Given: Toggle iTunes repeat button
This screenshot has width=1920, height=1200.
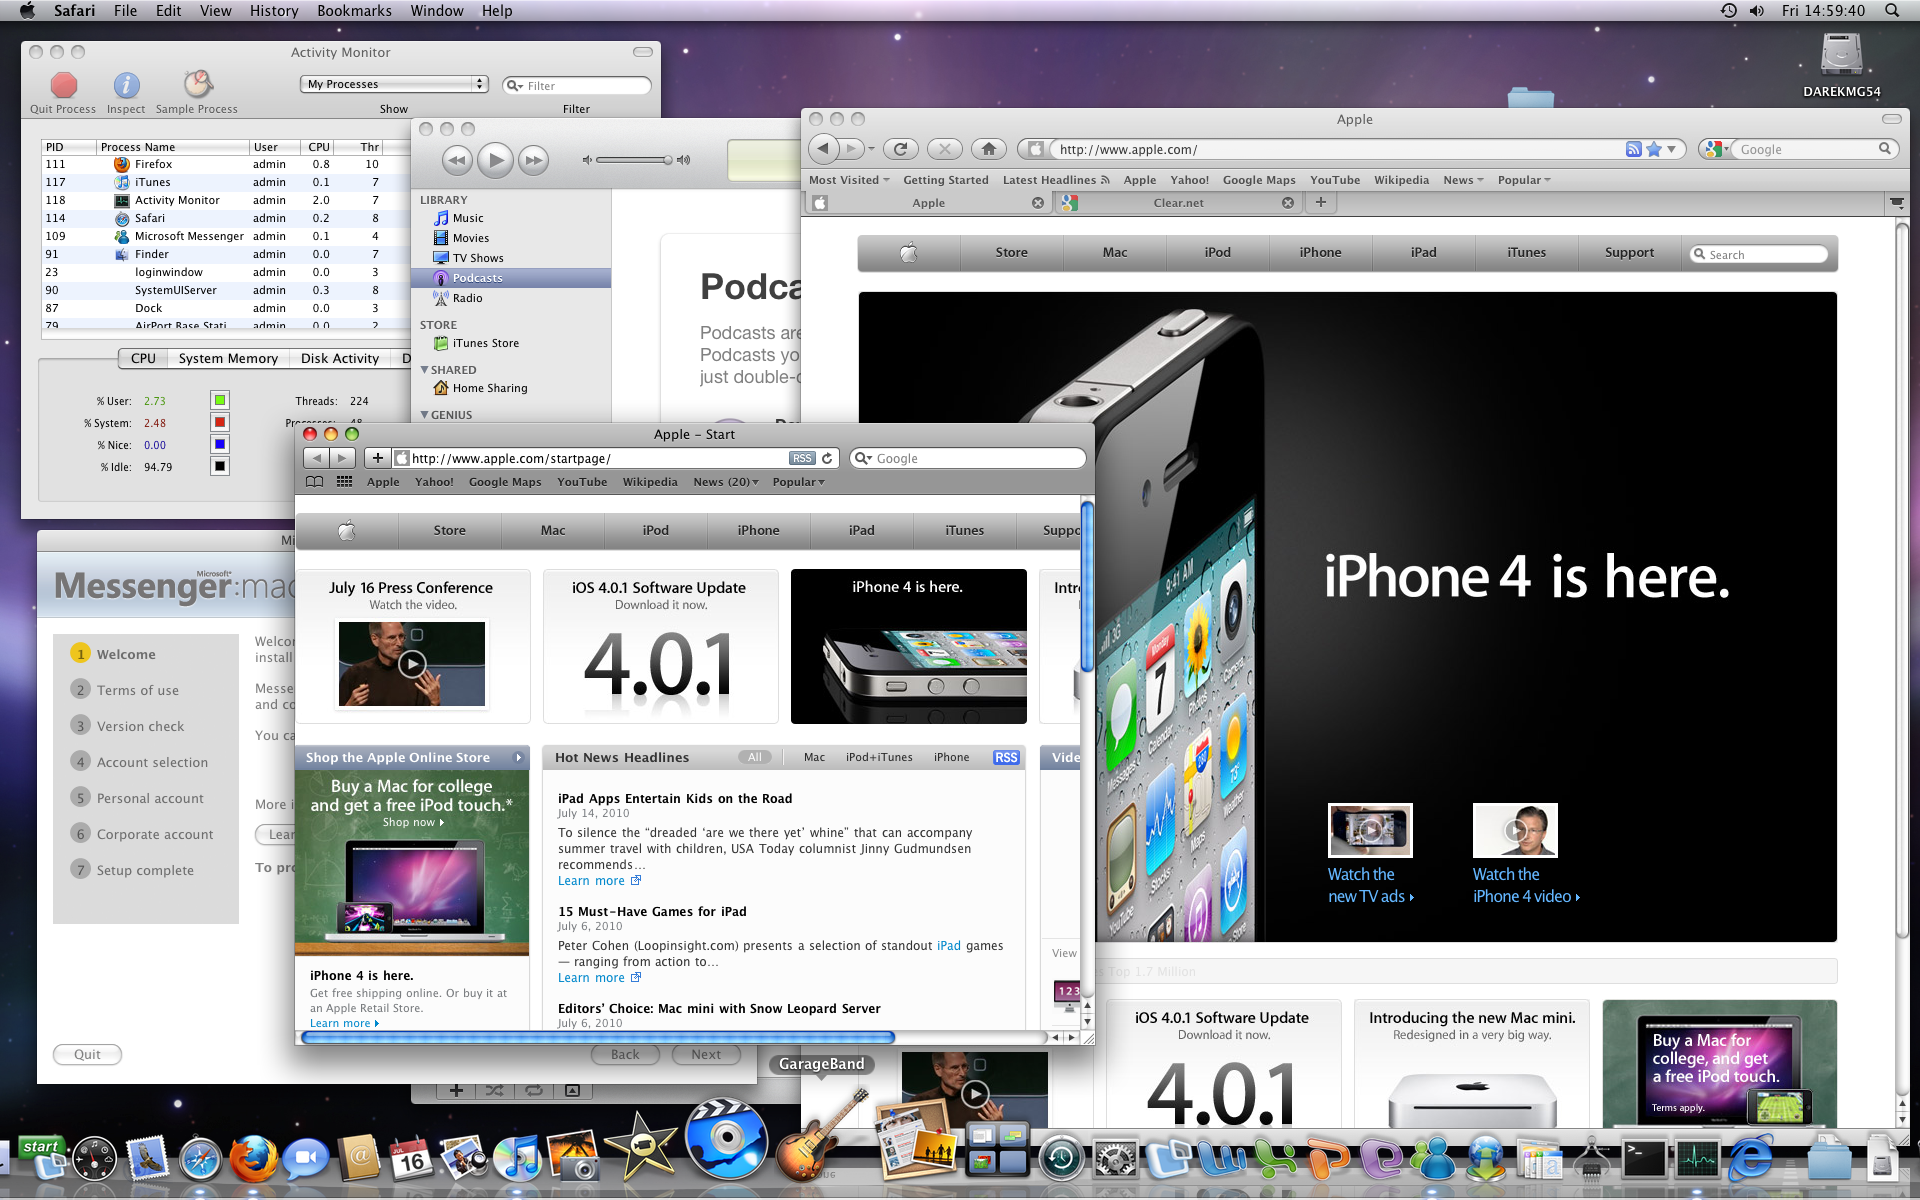Looking at the screenshot, I should point(533,1090).
